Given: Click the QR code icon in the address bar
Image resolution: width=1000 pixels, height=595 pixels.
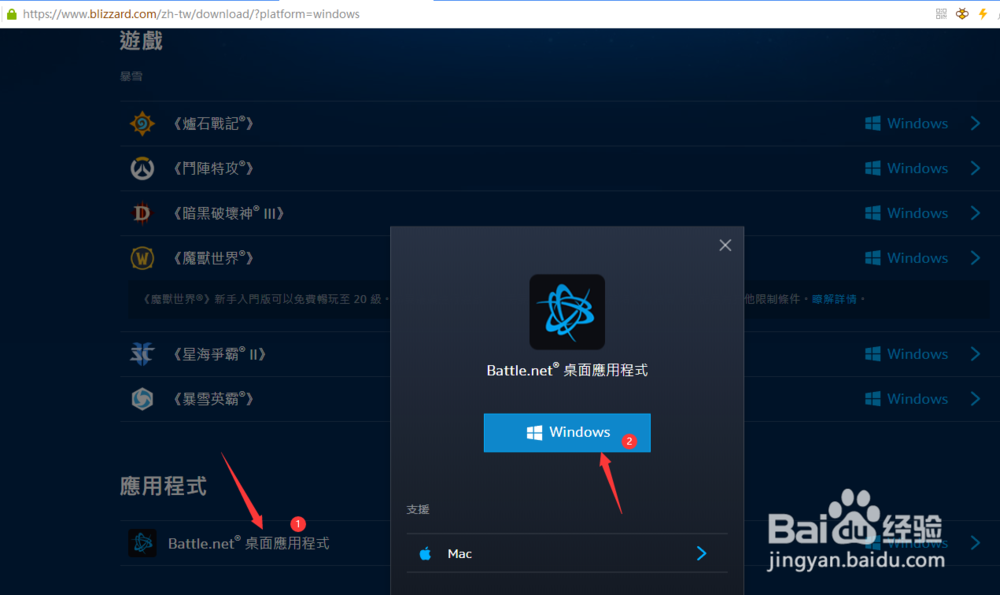Looking at the screenshot, I should point(941,14).
